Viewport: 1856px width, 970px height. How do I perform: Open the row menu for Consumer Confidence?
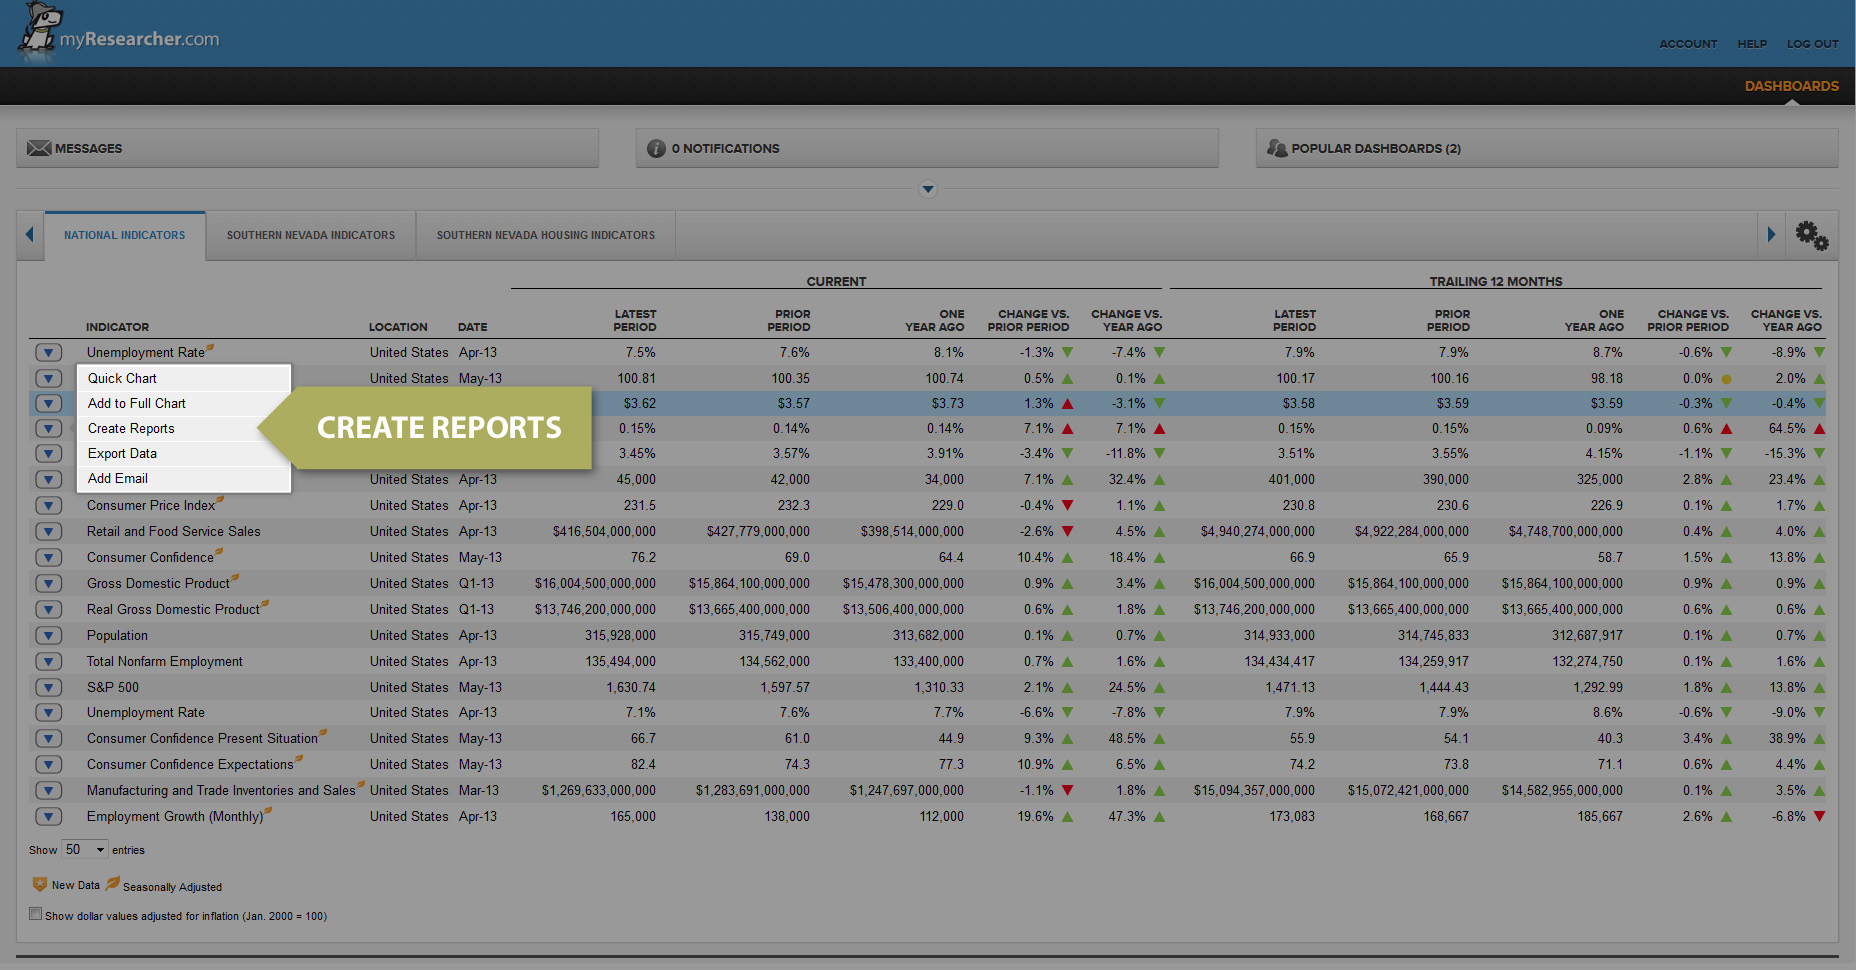point(48,557)
